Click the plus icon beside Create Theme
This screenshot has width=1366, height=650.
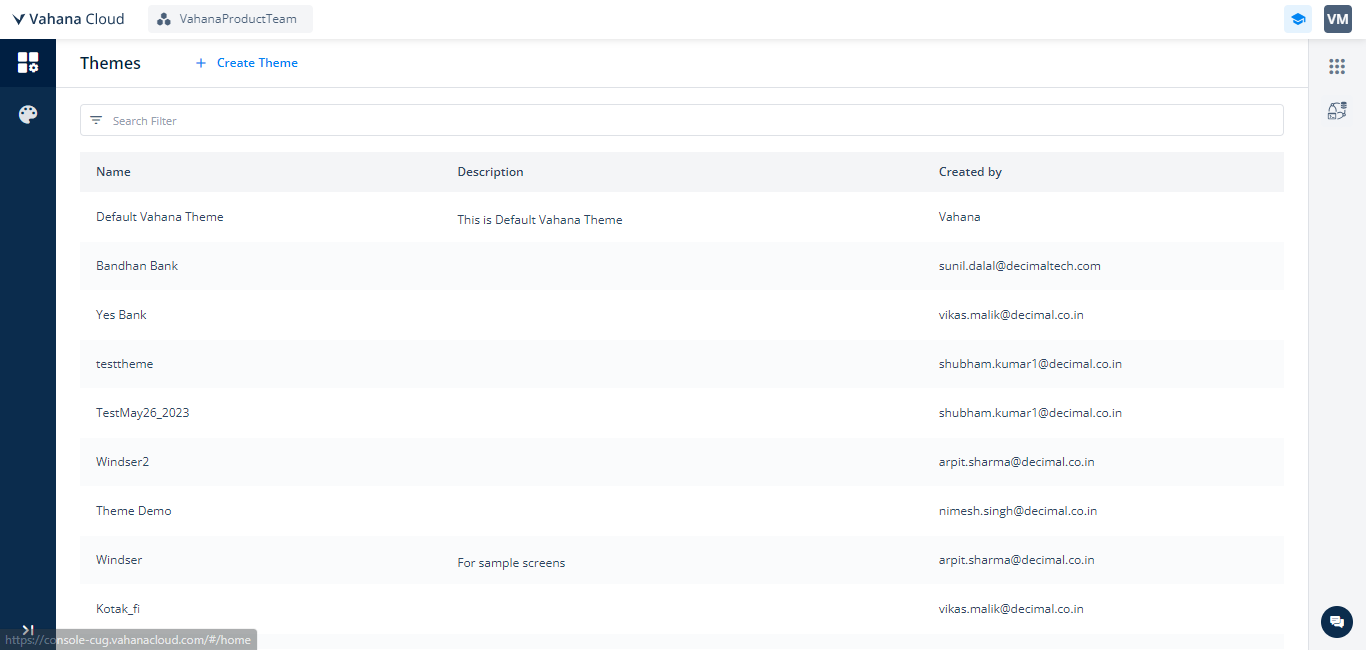(200, 63)
